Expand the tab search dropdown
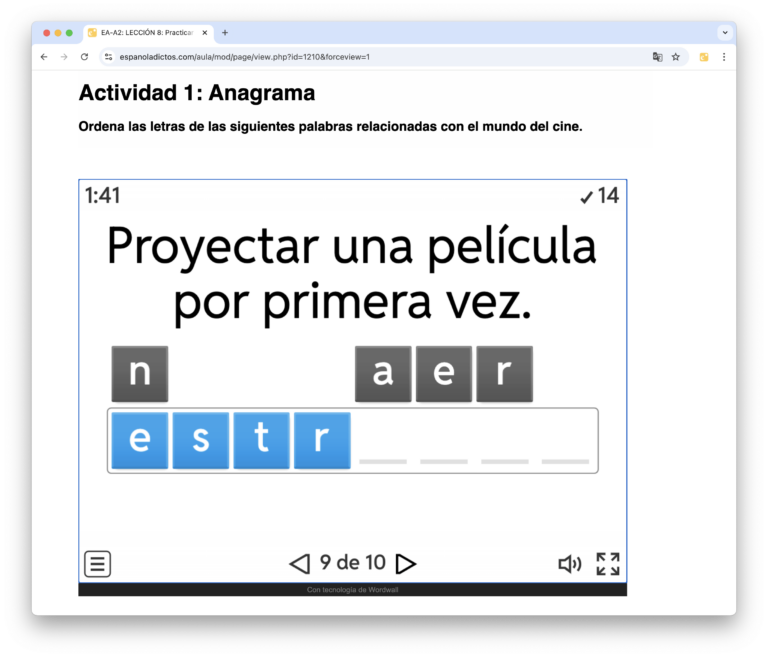 pos(725,33)
